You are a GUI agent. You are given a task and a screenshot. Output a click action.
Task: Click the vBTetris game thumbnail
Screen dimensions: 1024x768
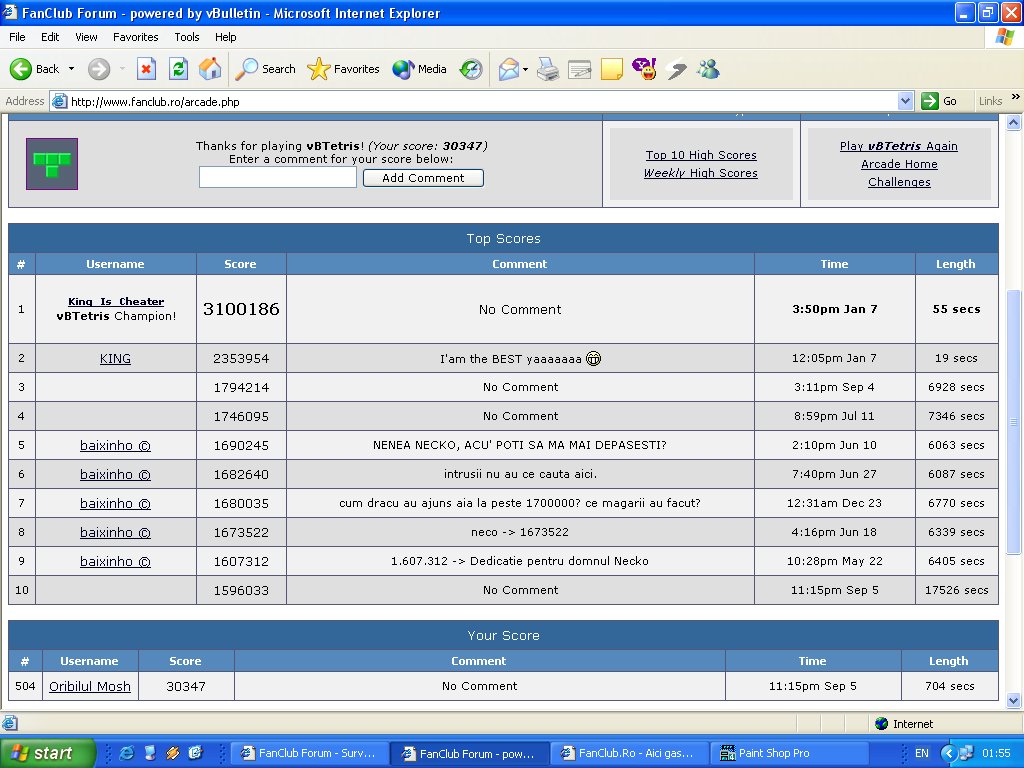pyautogui.click(x=52, y=164)
